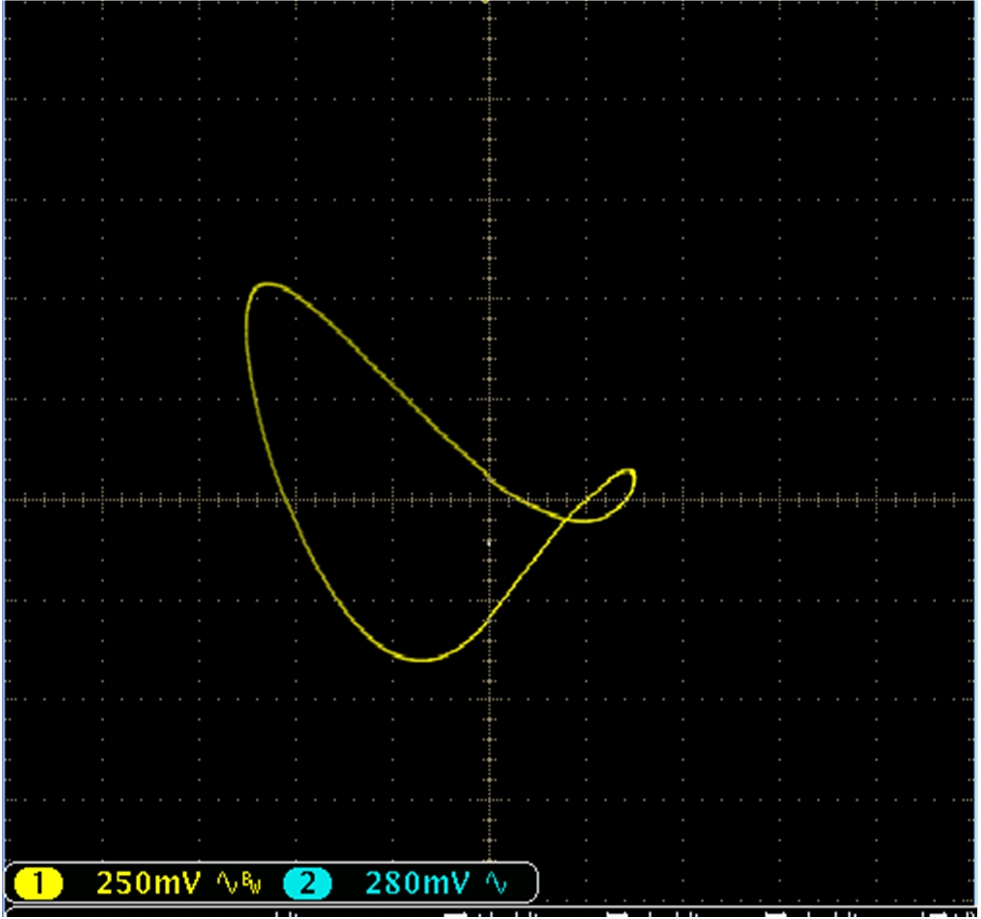Click the center crosshair of the graticule
Image resolution: width=981 pixels, height=919 pixels.
point(488,498)
